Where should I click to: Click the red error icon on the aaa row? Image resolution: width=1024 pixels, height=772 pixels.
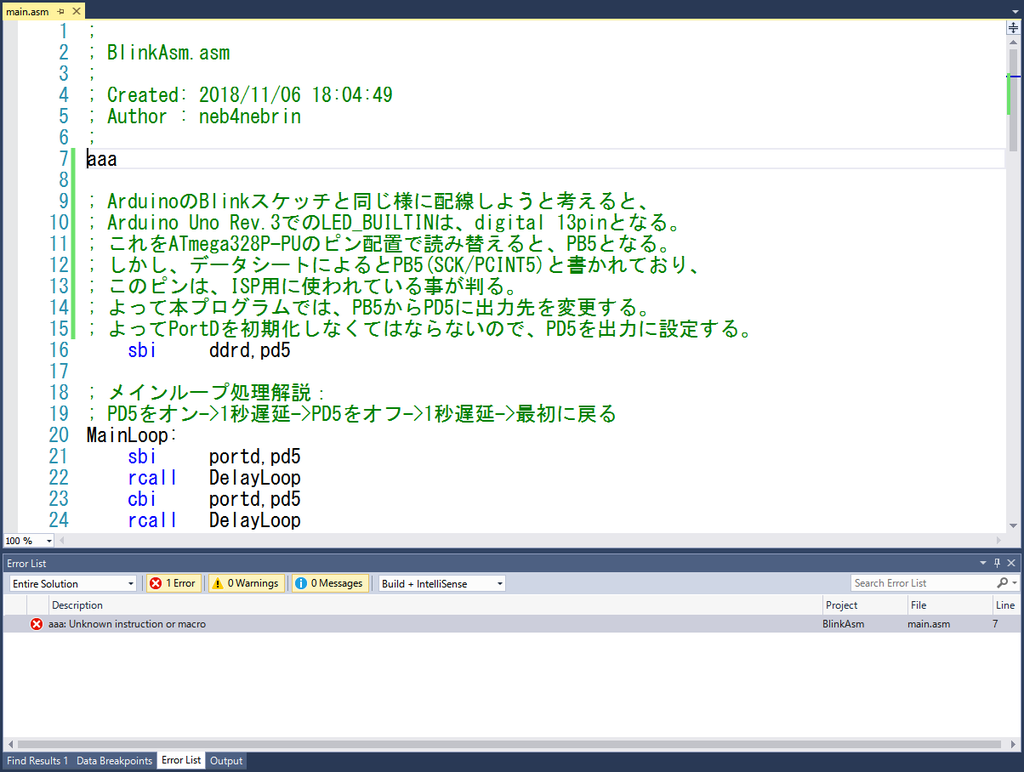point(37,624)
